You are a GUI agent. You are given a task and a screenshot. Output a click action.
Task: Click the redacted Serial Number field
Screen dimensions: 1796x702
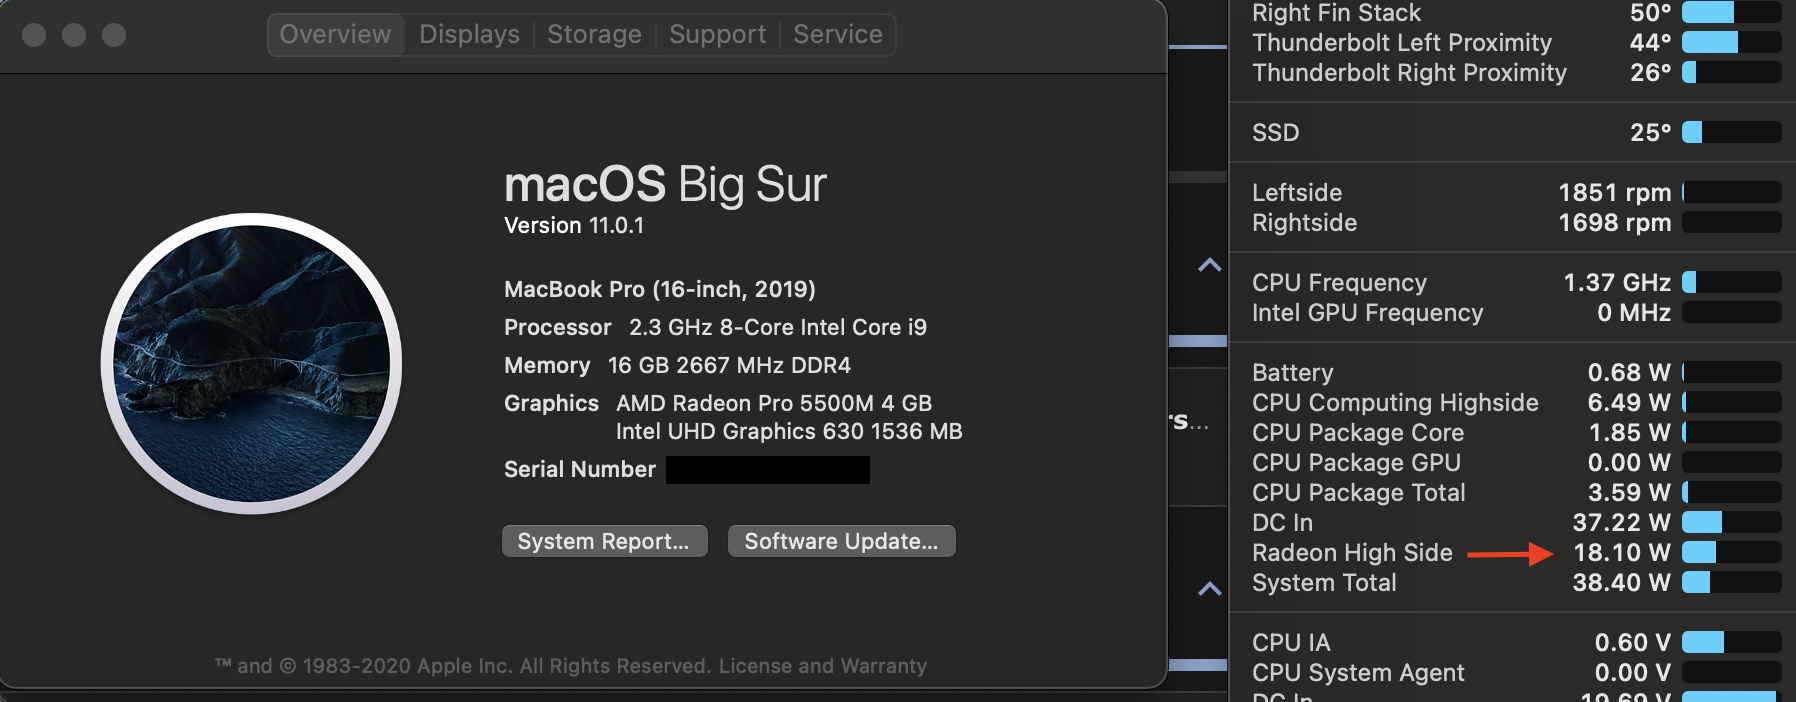[x=767, y=470]
